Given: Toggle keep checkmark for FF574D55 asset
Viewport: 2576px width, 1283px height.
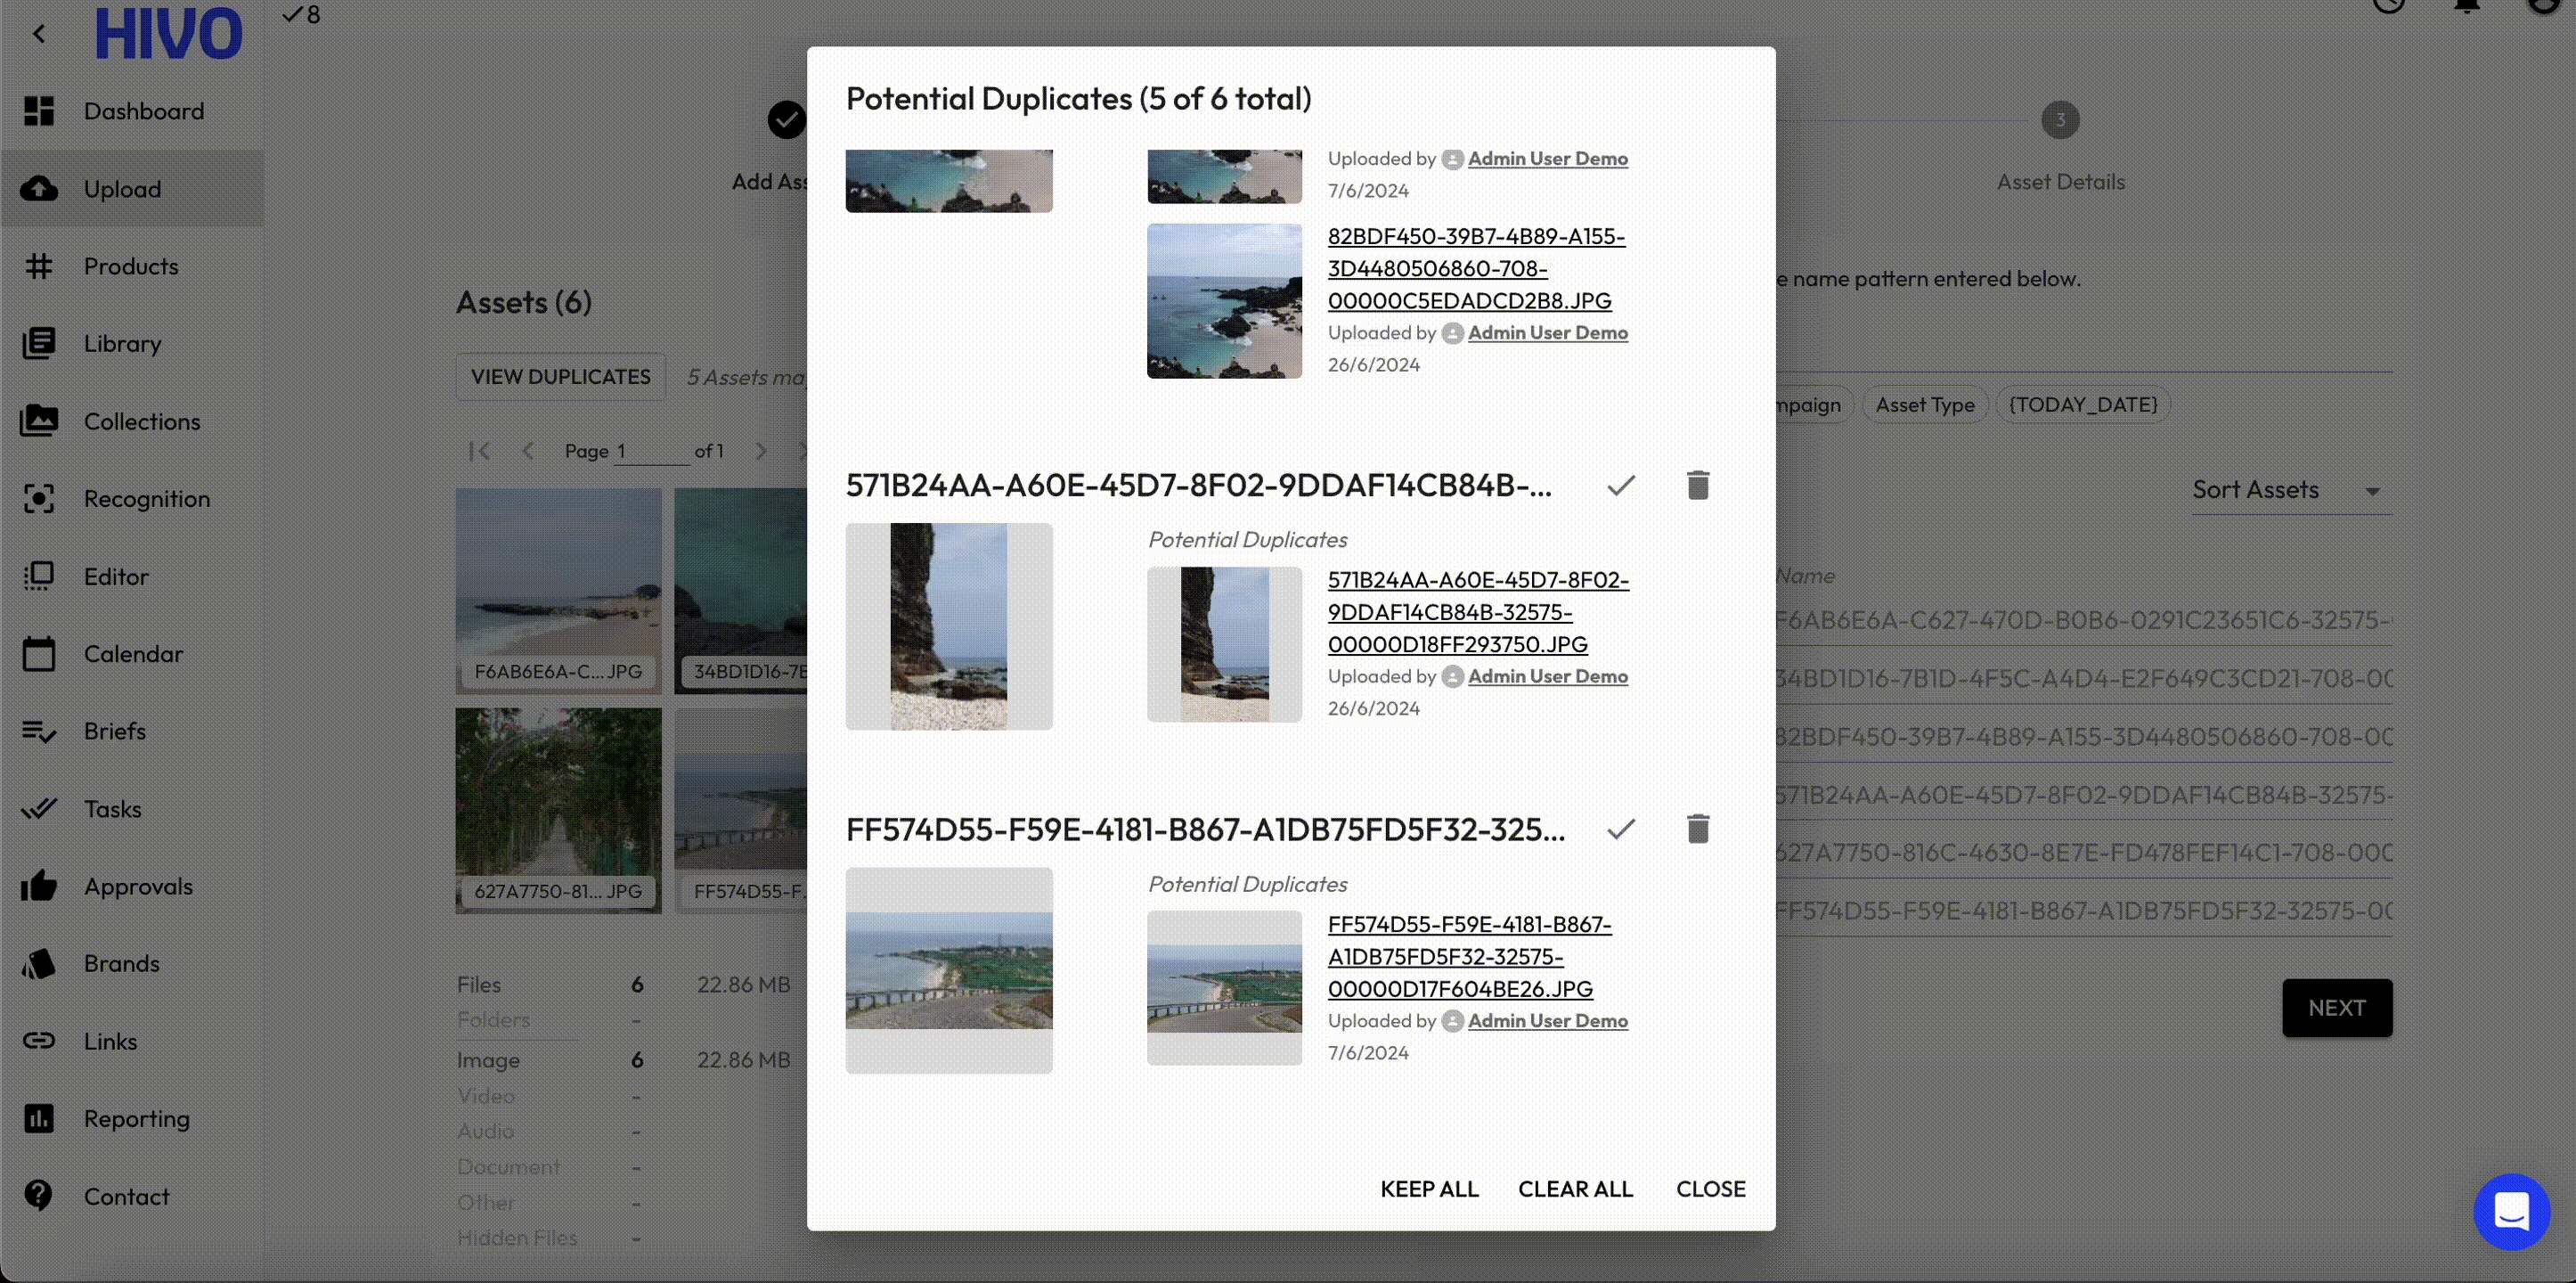Looking at the screenshot, I should coord(1621,829).
